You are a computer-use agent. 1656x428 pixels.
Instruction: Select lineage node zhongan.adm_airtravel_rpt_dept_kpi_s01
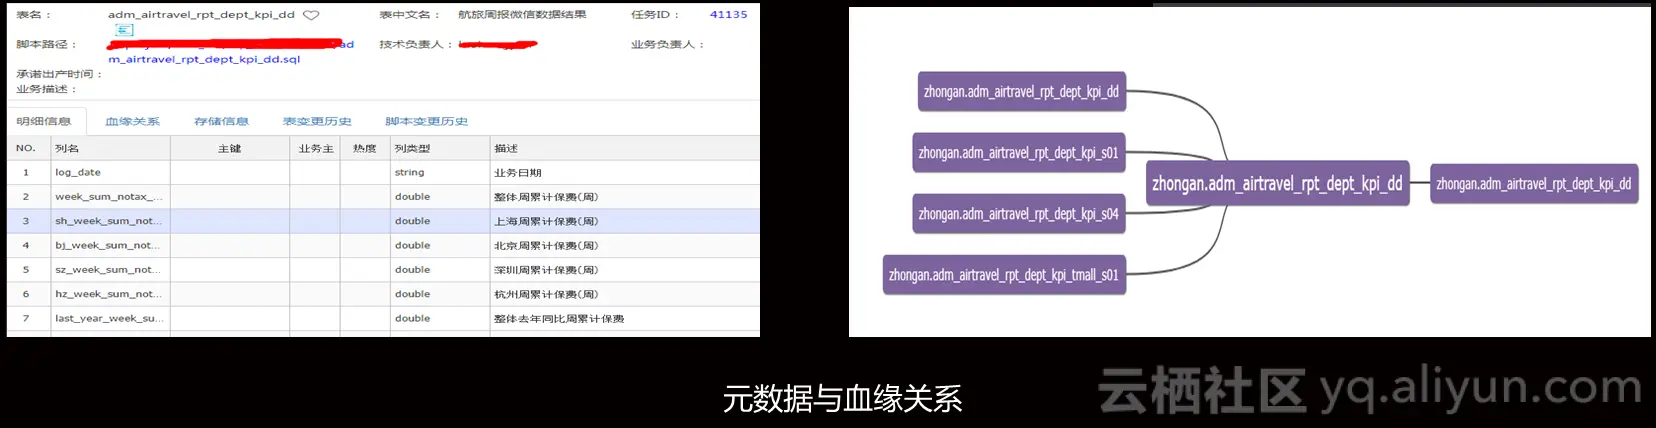(1019, 153)
